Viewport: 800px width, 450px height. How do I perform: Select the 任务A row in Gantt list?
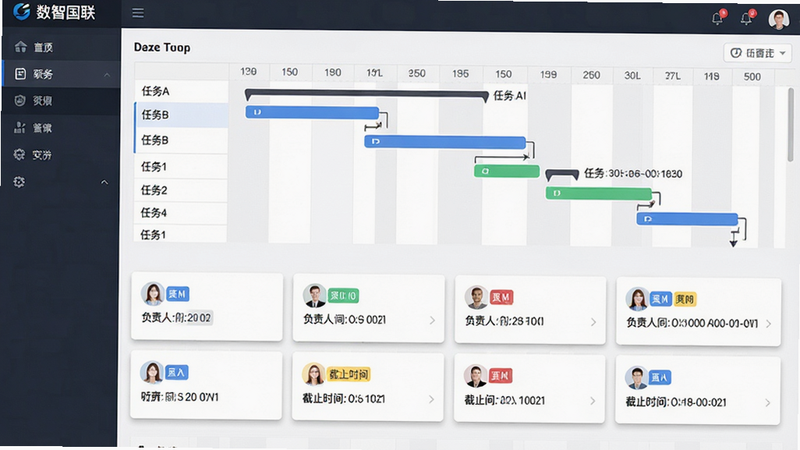(x=181, y=91)
